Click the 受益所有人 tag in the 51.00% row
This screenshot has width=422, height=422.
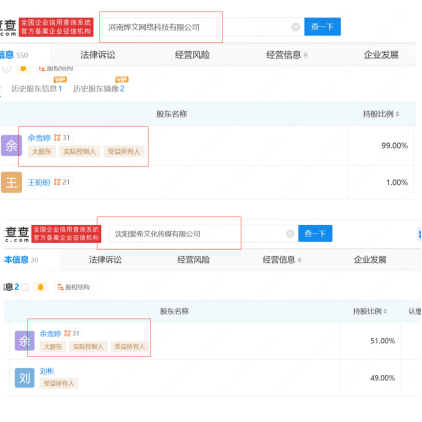point(130,347)
